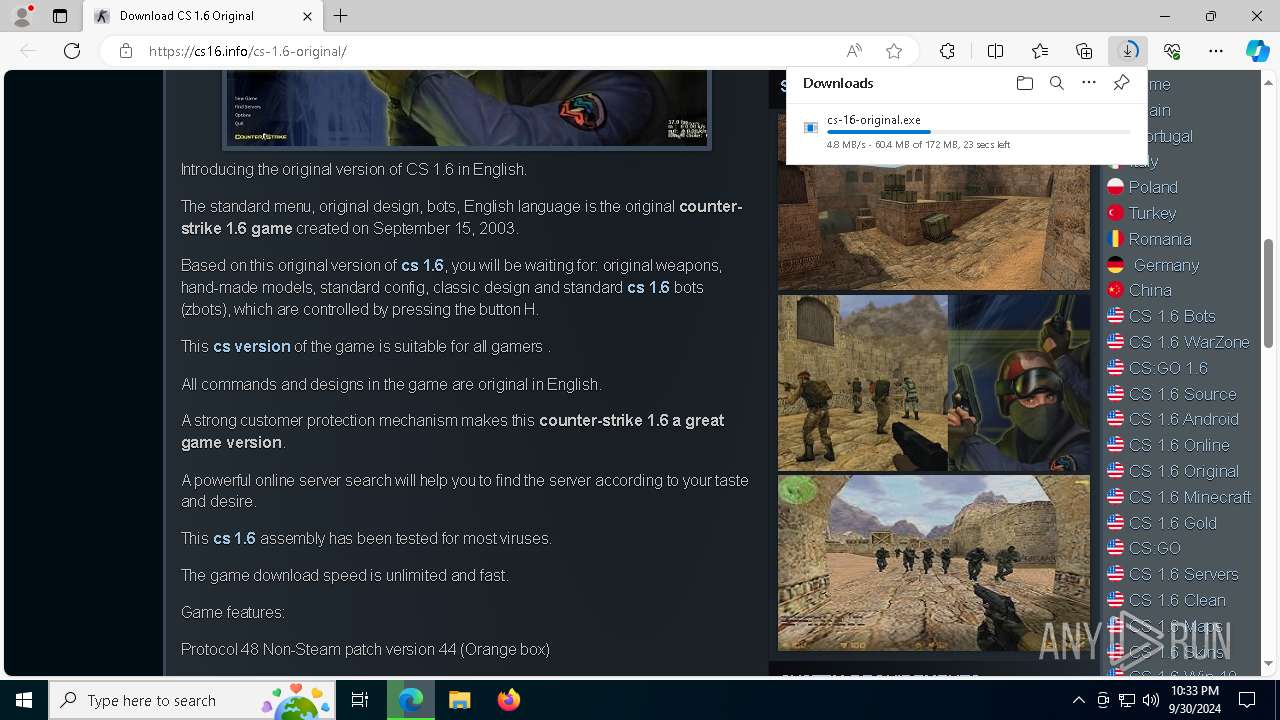
Task: Open More options in Downloads panel
Action: (1089, 83)
